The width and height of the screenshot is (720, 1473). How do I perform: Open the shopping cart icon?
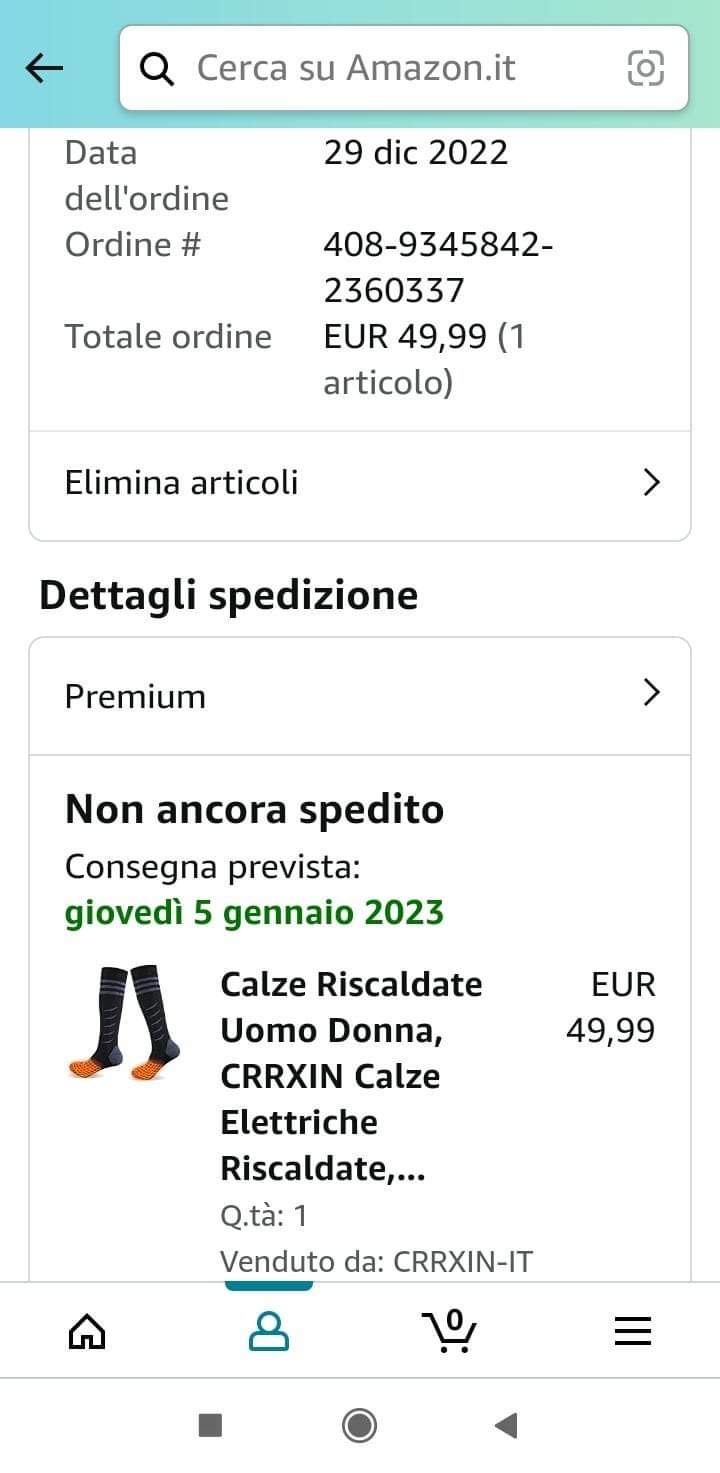pos(449,1331)
